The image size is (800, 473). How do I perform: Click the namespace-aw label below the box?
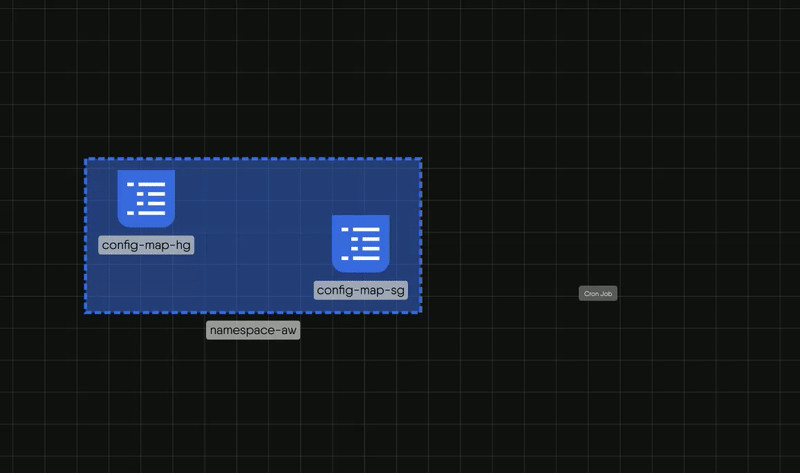253,330
